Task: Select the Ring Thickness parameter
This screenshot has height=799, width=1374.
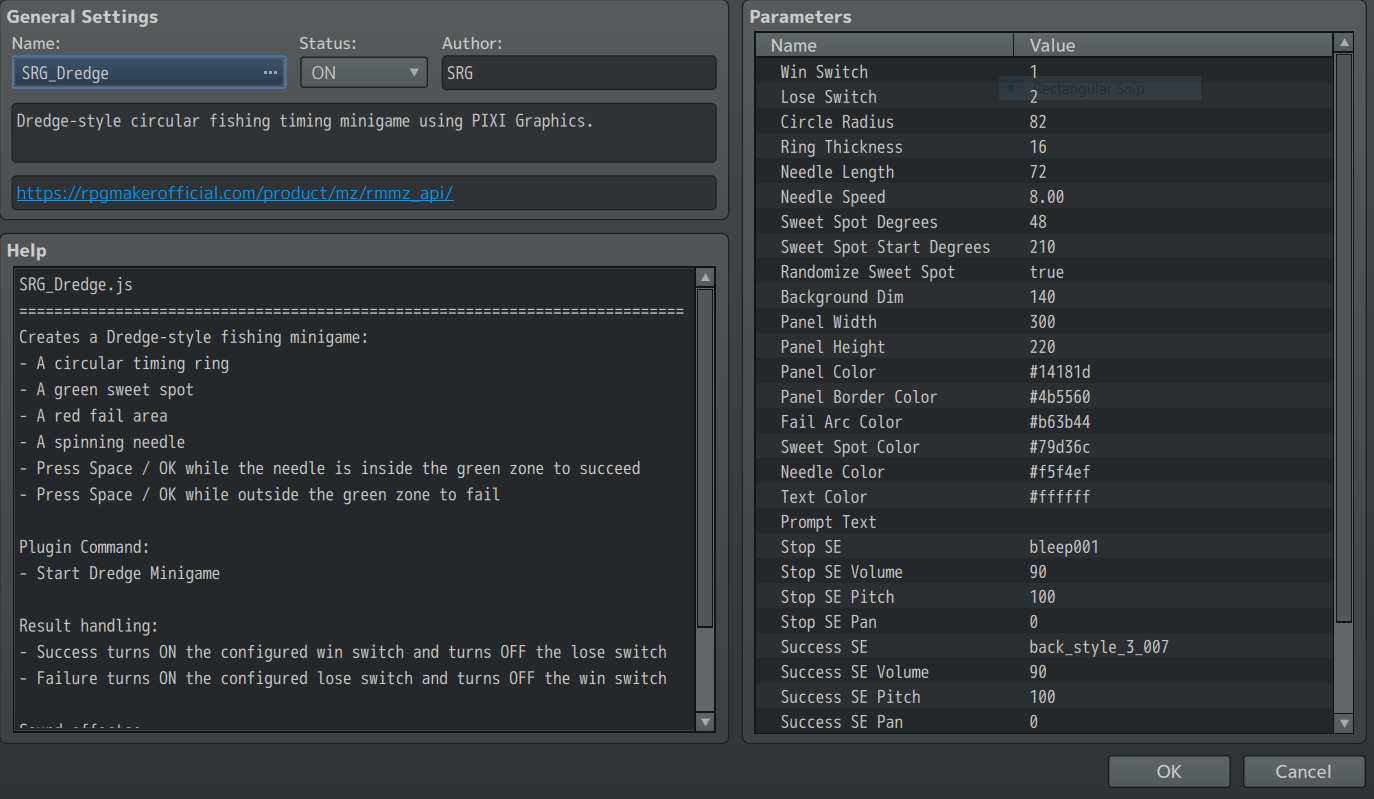Action: point(1045,147)
